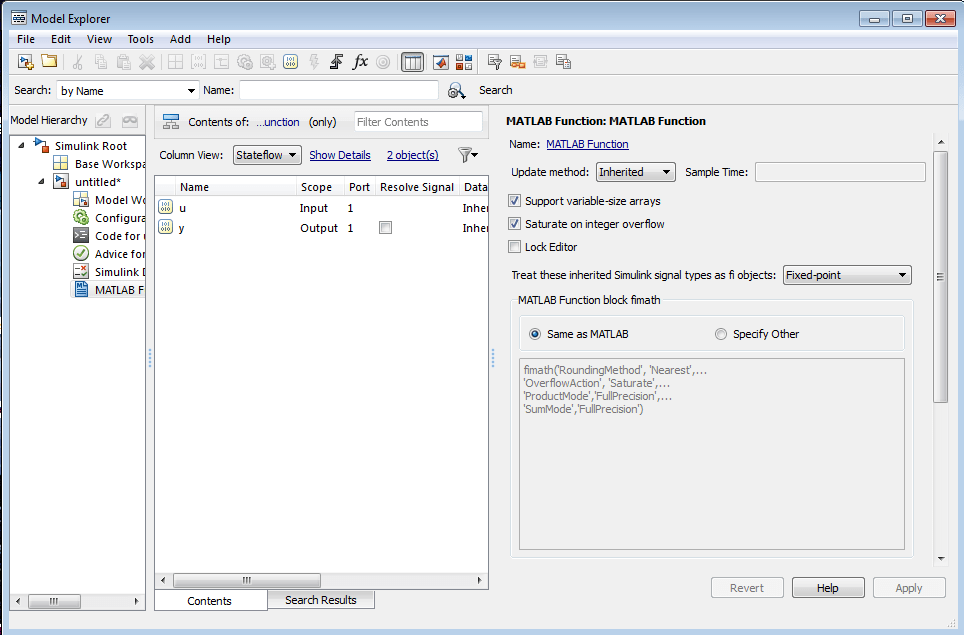Viewport: 964px width, 635px height.
Task: Open the View menu
Action: (99, 39)
